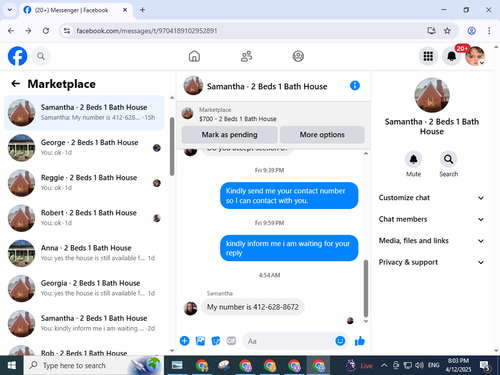Click the browser address bar URL
This screenshot has width=500, height=375.
coord(147,31)
